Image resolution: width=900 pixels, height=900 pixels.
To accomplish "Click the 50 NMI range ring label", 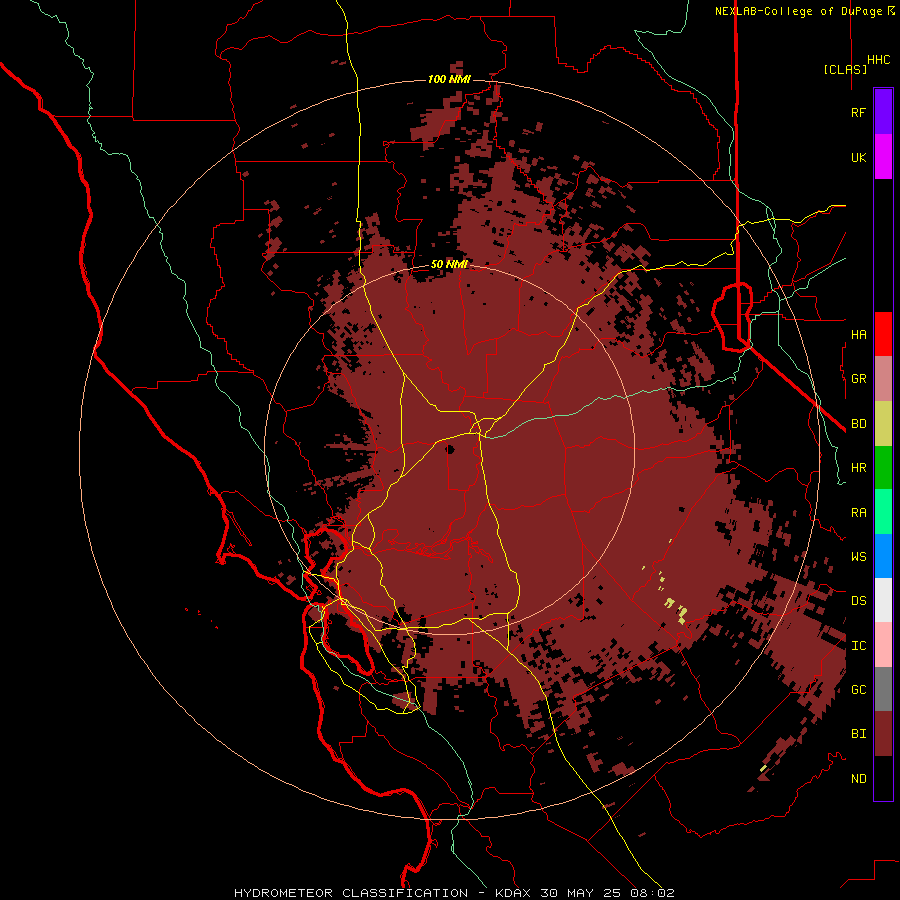I will (449, 265).
